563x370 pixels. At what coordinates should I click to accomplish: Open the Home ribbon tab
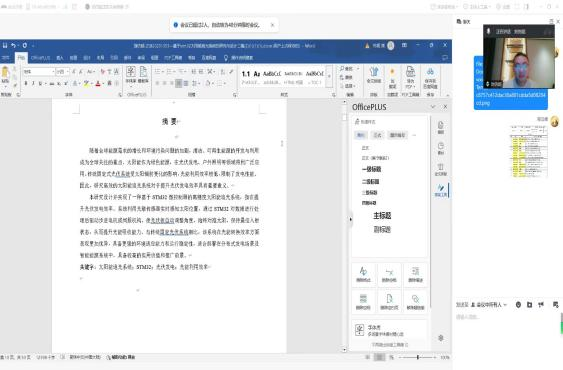pyautogui.click(x=21, y=58)
